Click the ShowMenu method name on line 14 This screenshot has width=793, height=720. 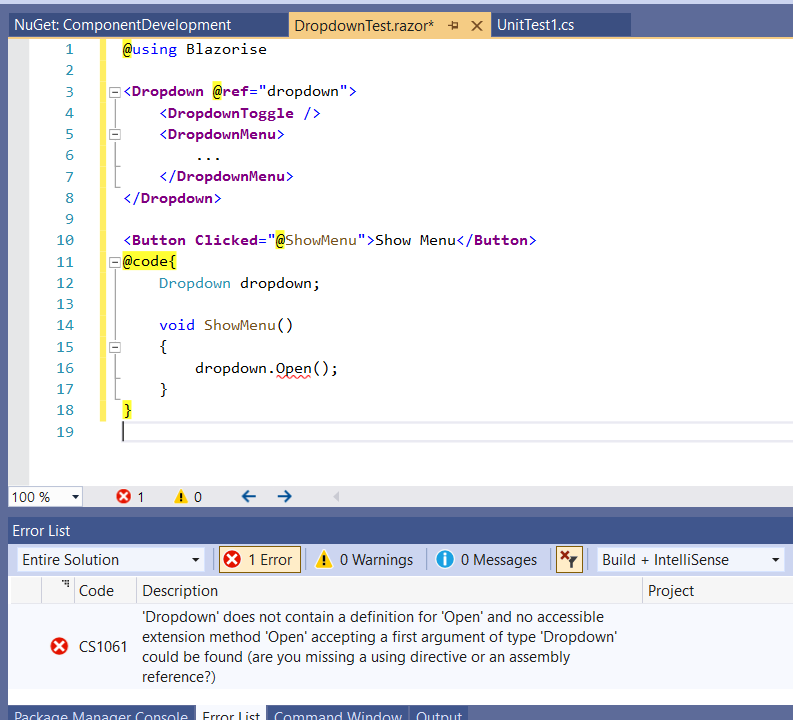tap(240, 325)
